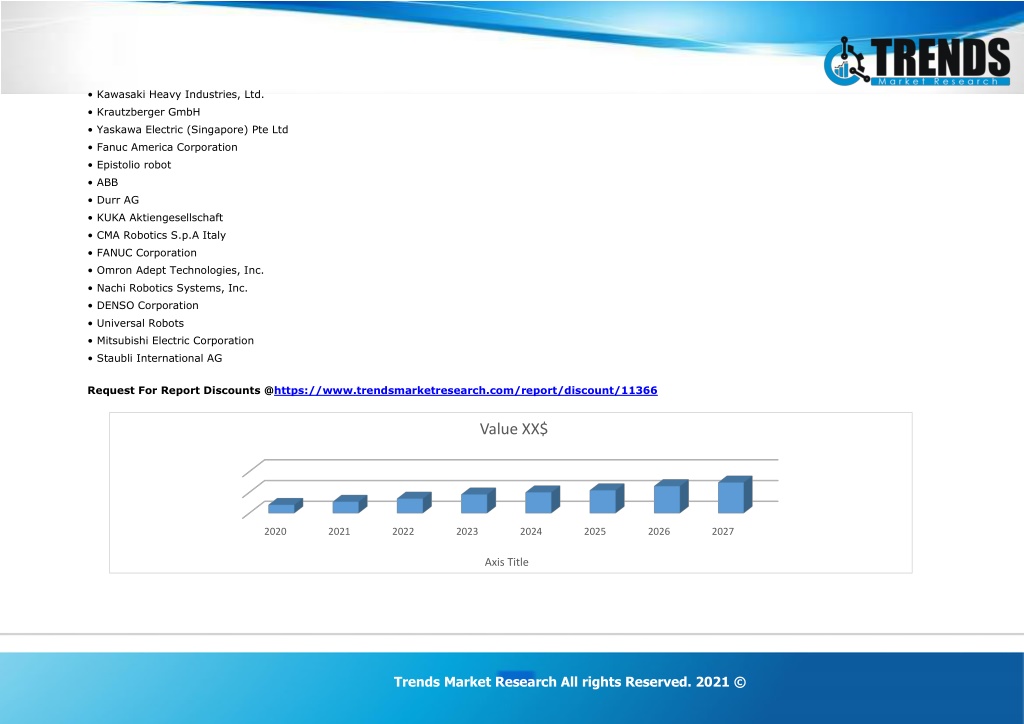Click the 'Axis Title' chart label
The width and height of the screenshot is (1024, 724).
coord(506,562)
